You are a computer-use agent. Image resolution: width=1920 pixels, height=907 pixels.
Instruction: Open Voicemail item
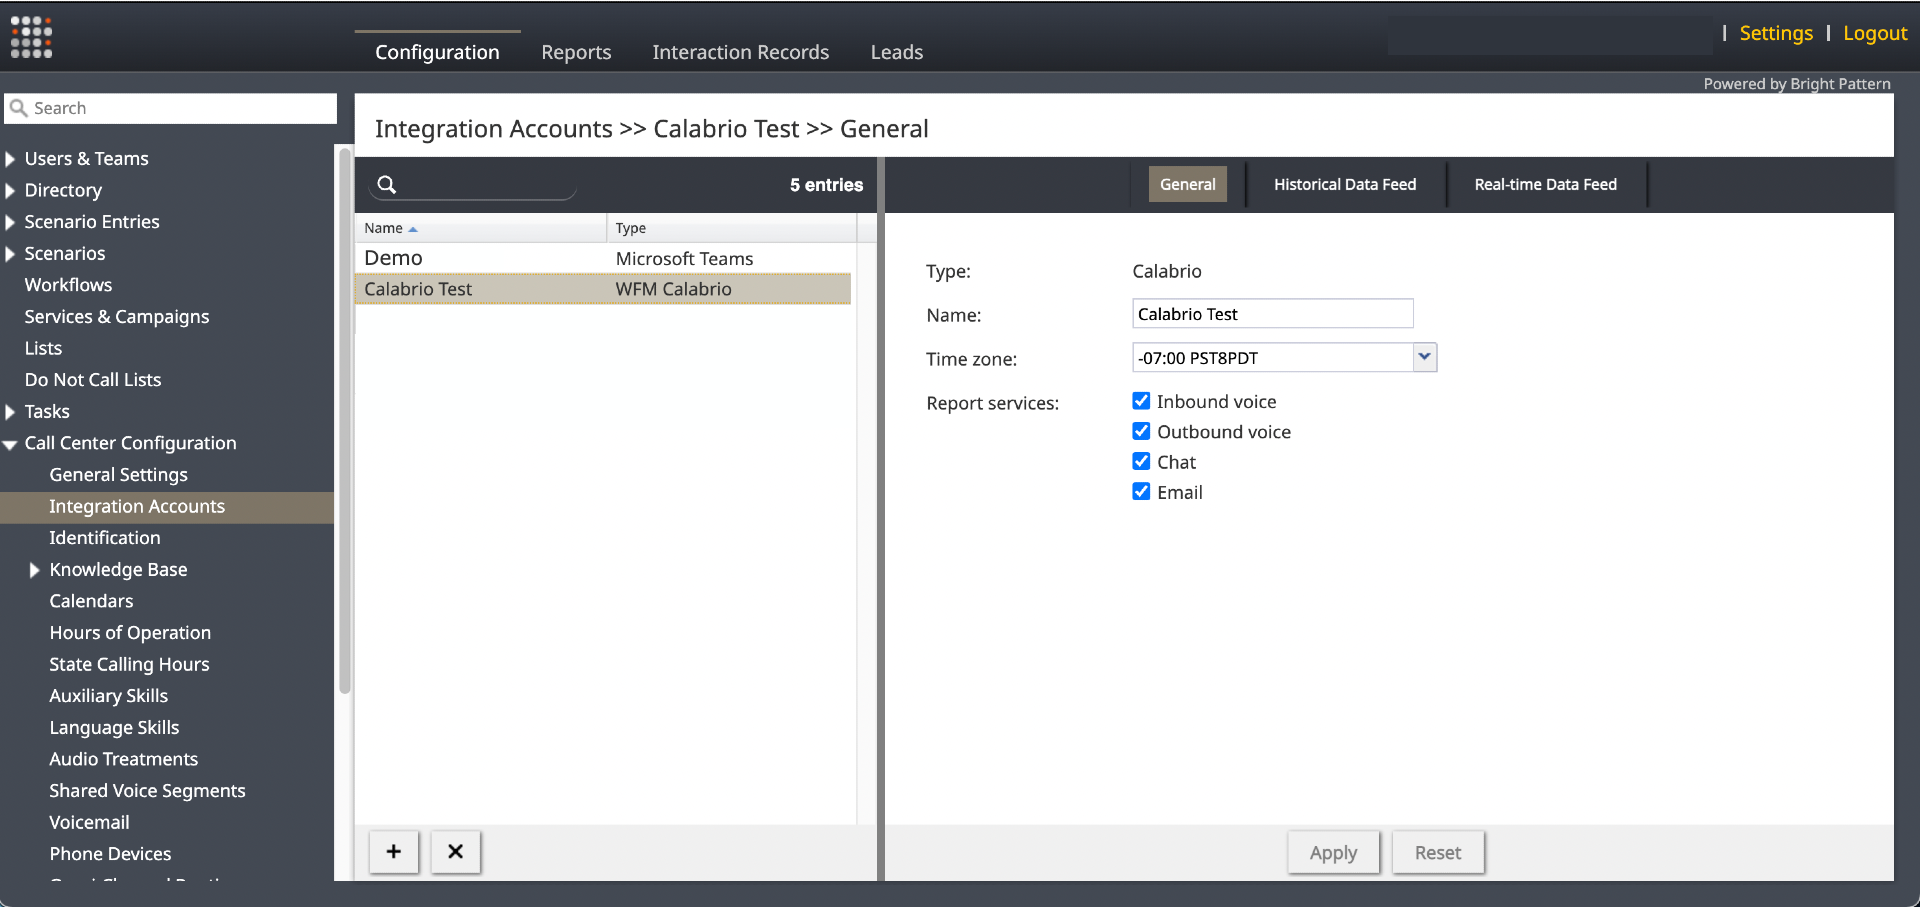pos(89,822)
